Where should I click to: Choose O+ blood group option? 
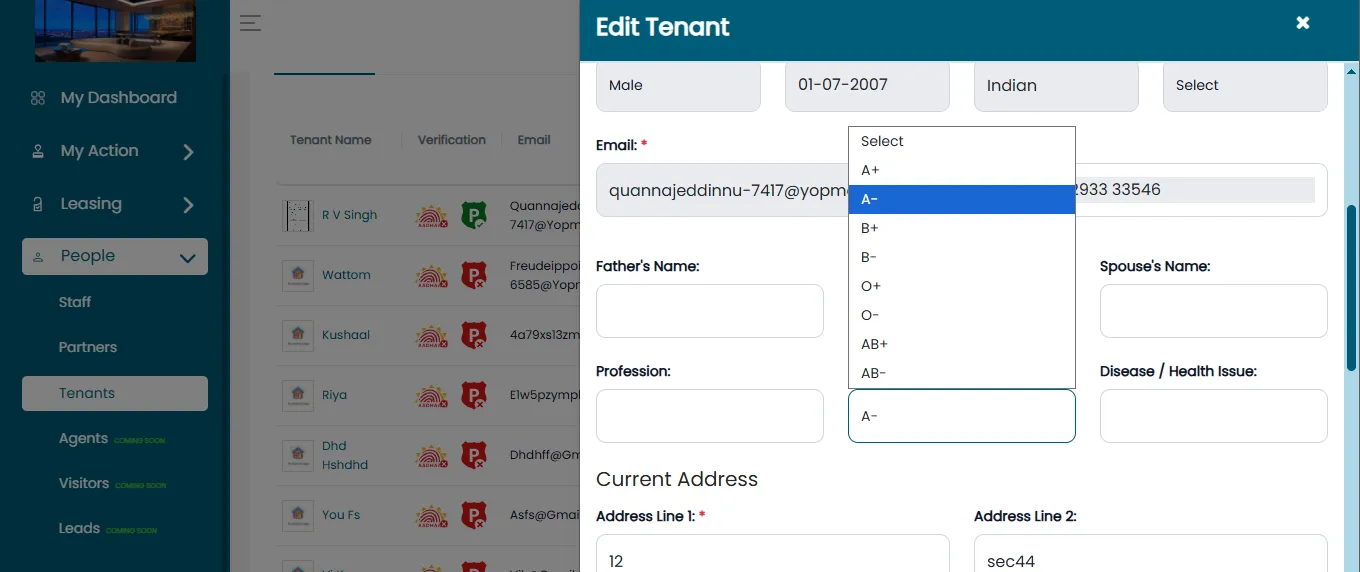(x=962, y=287)
